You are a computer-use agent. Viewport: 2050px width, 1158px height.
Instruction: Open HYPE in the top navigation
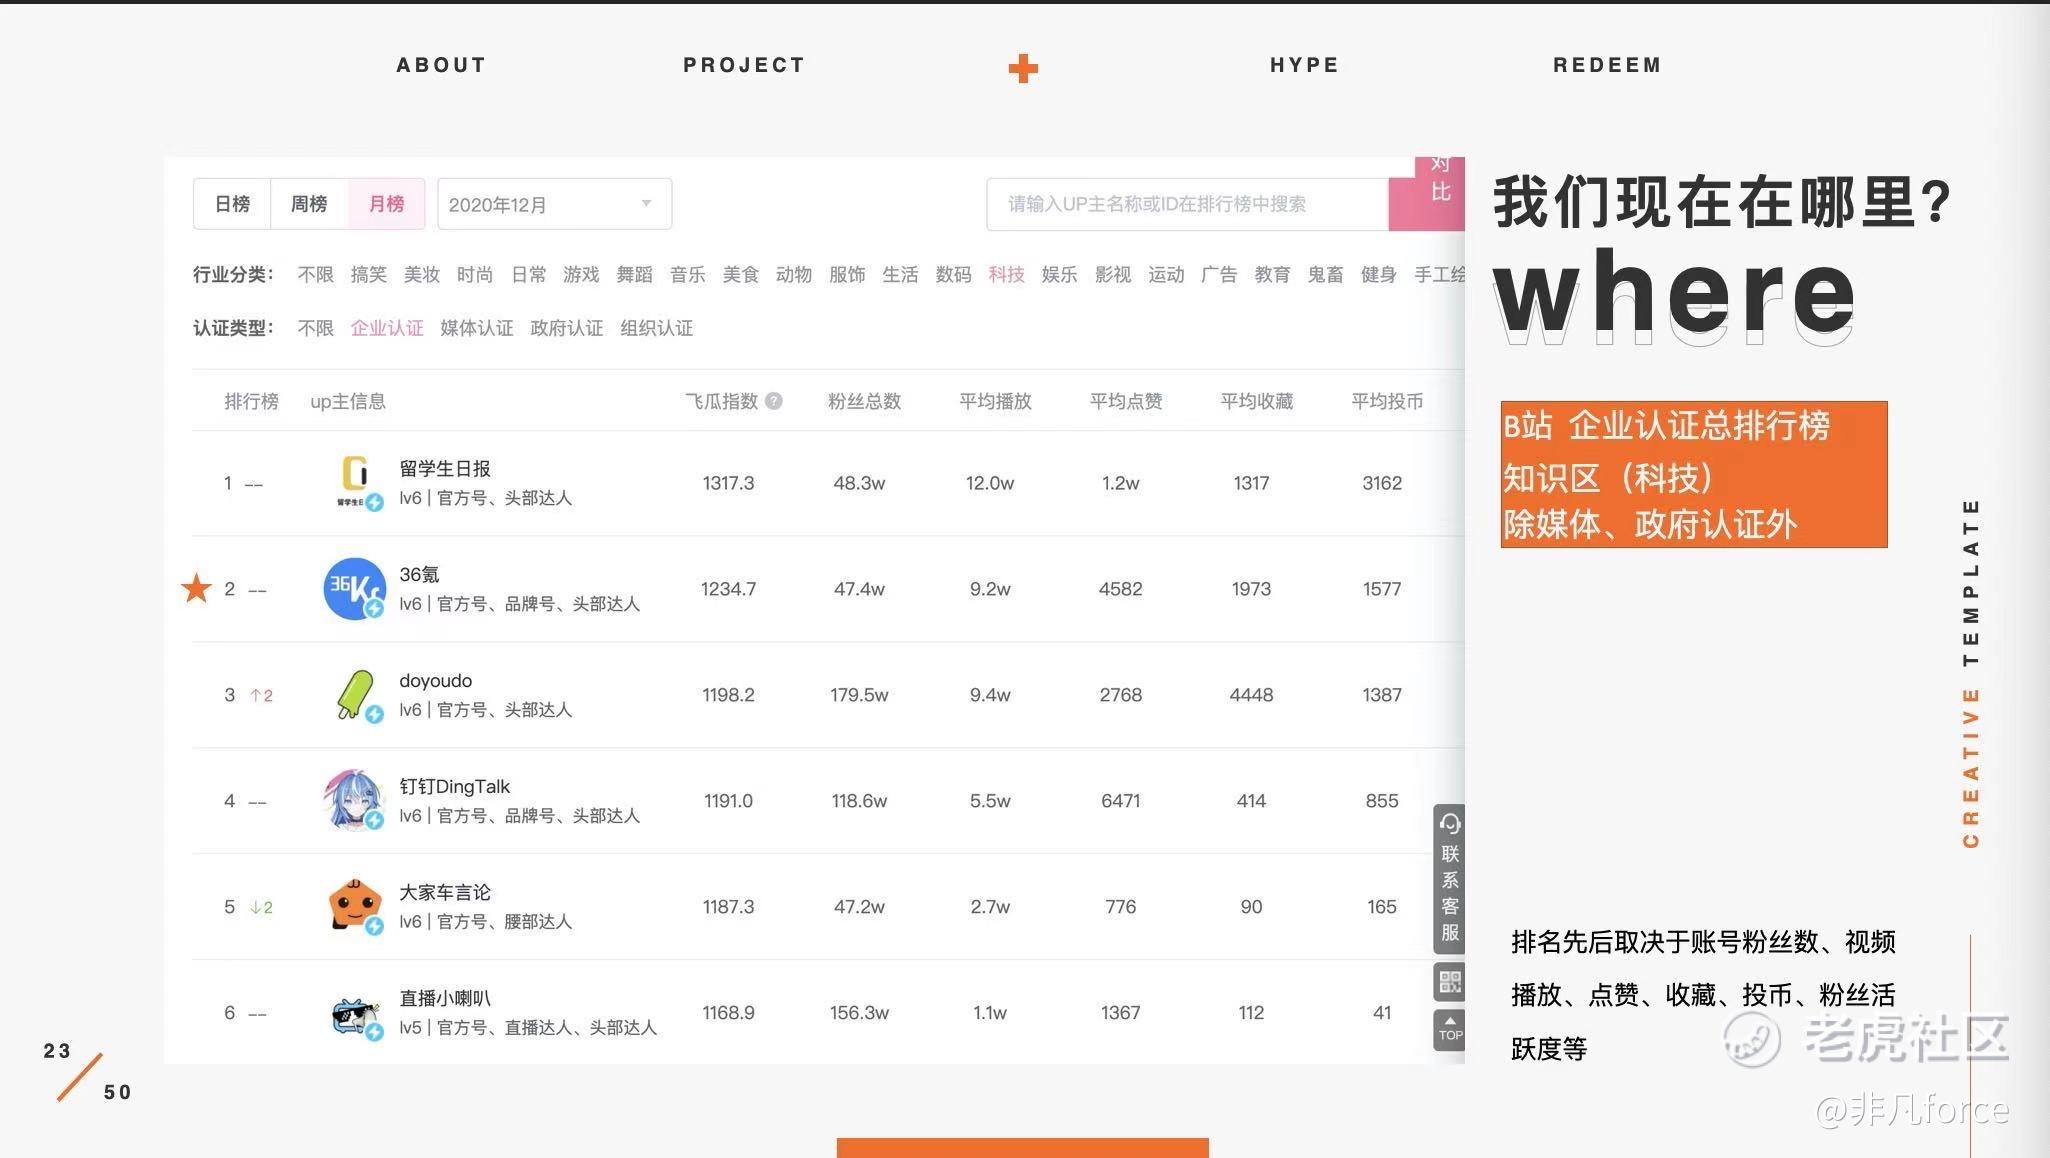pos(1304,65)
